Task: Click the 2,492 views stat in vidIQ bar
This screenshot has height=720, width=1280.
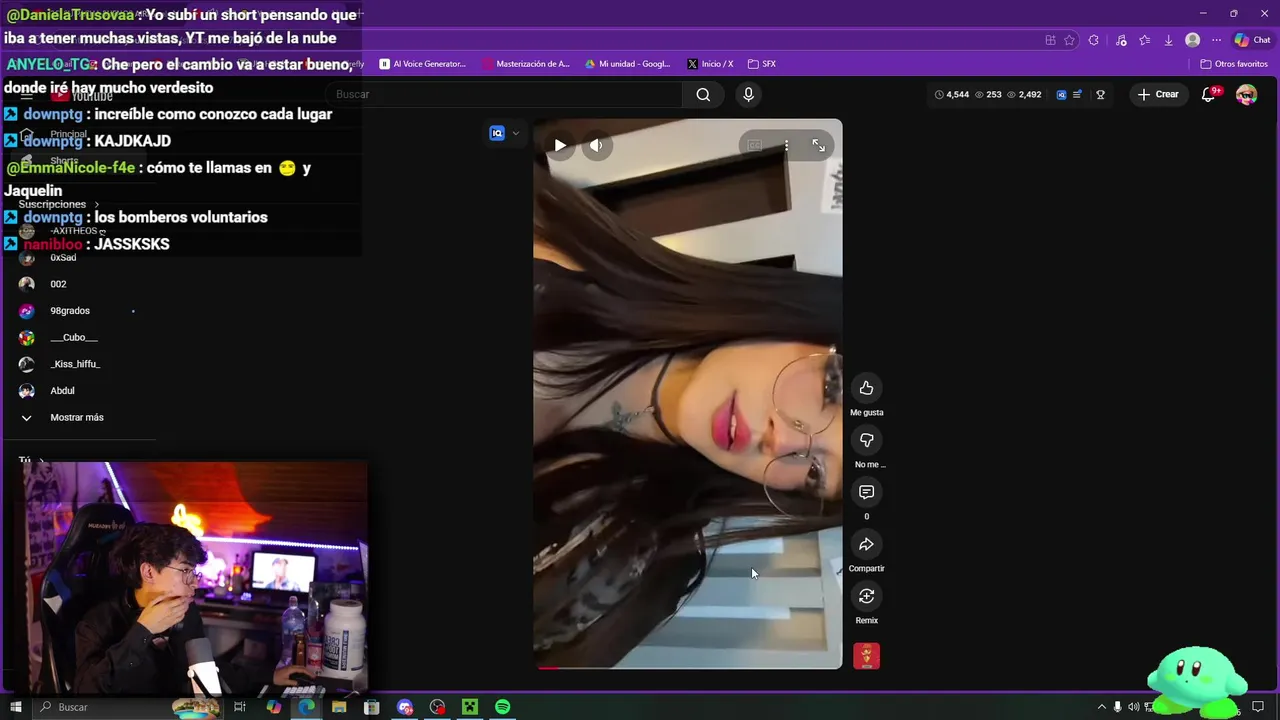Action: pyautogui.click(x=1025, y=95)
